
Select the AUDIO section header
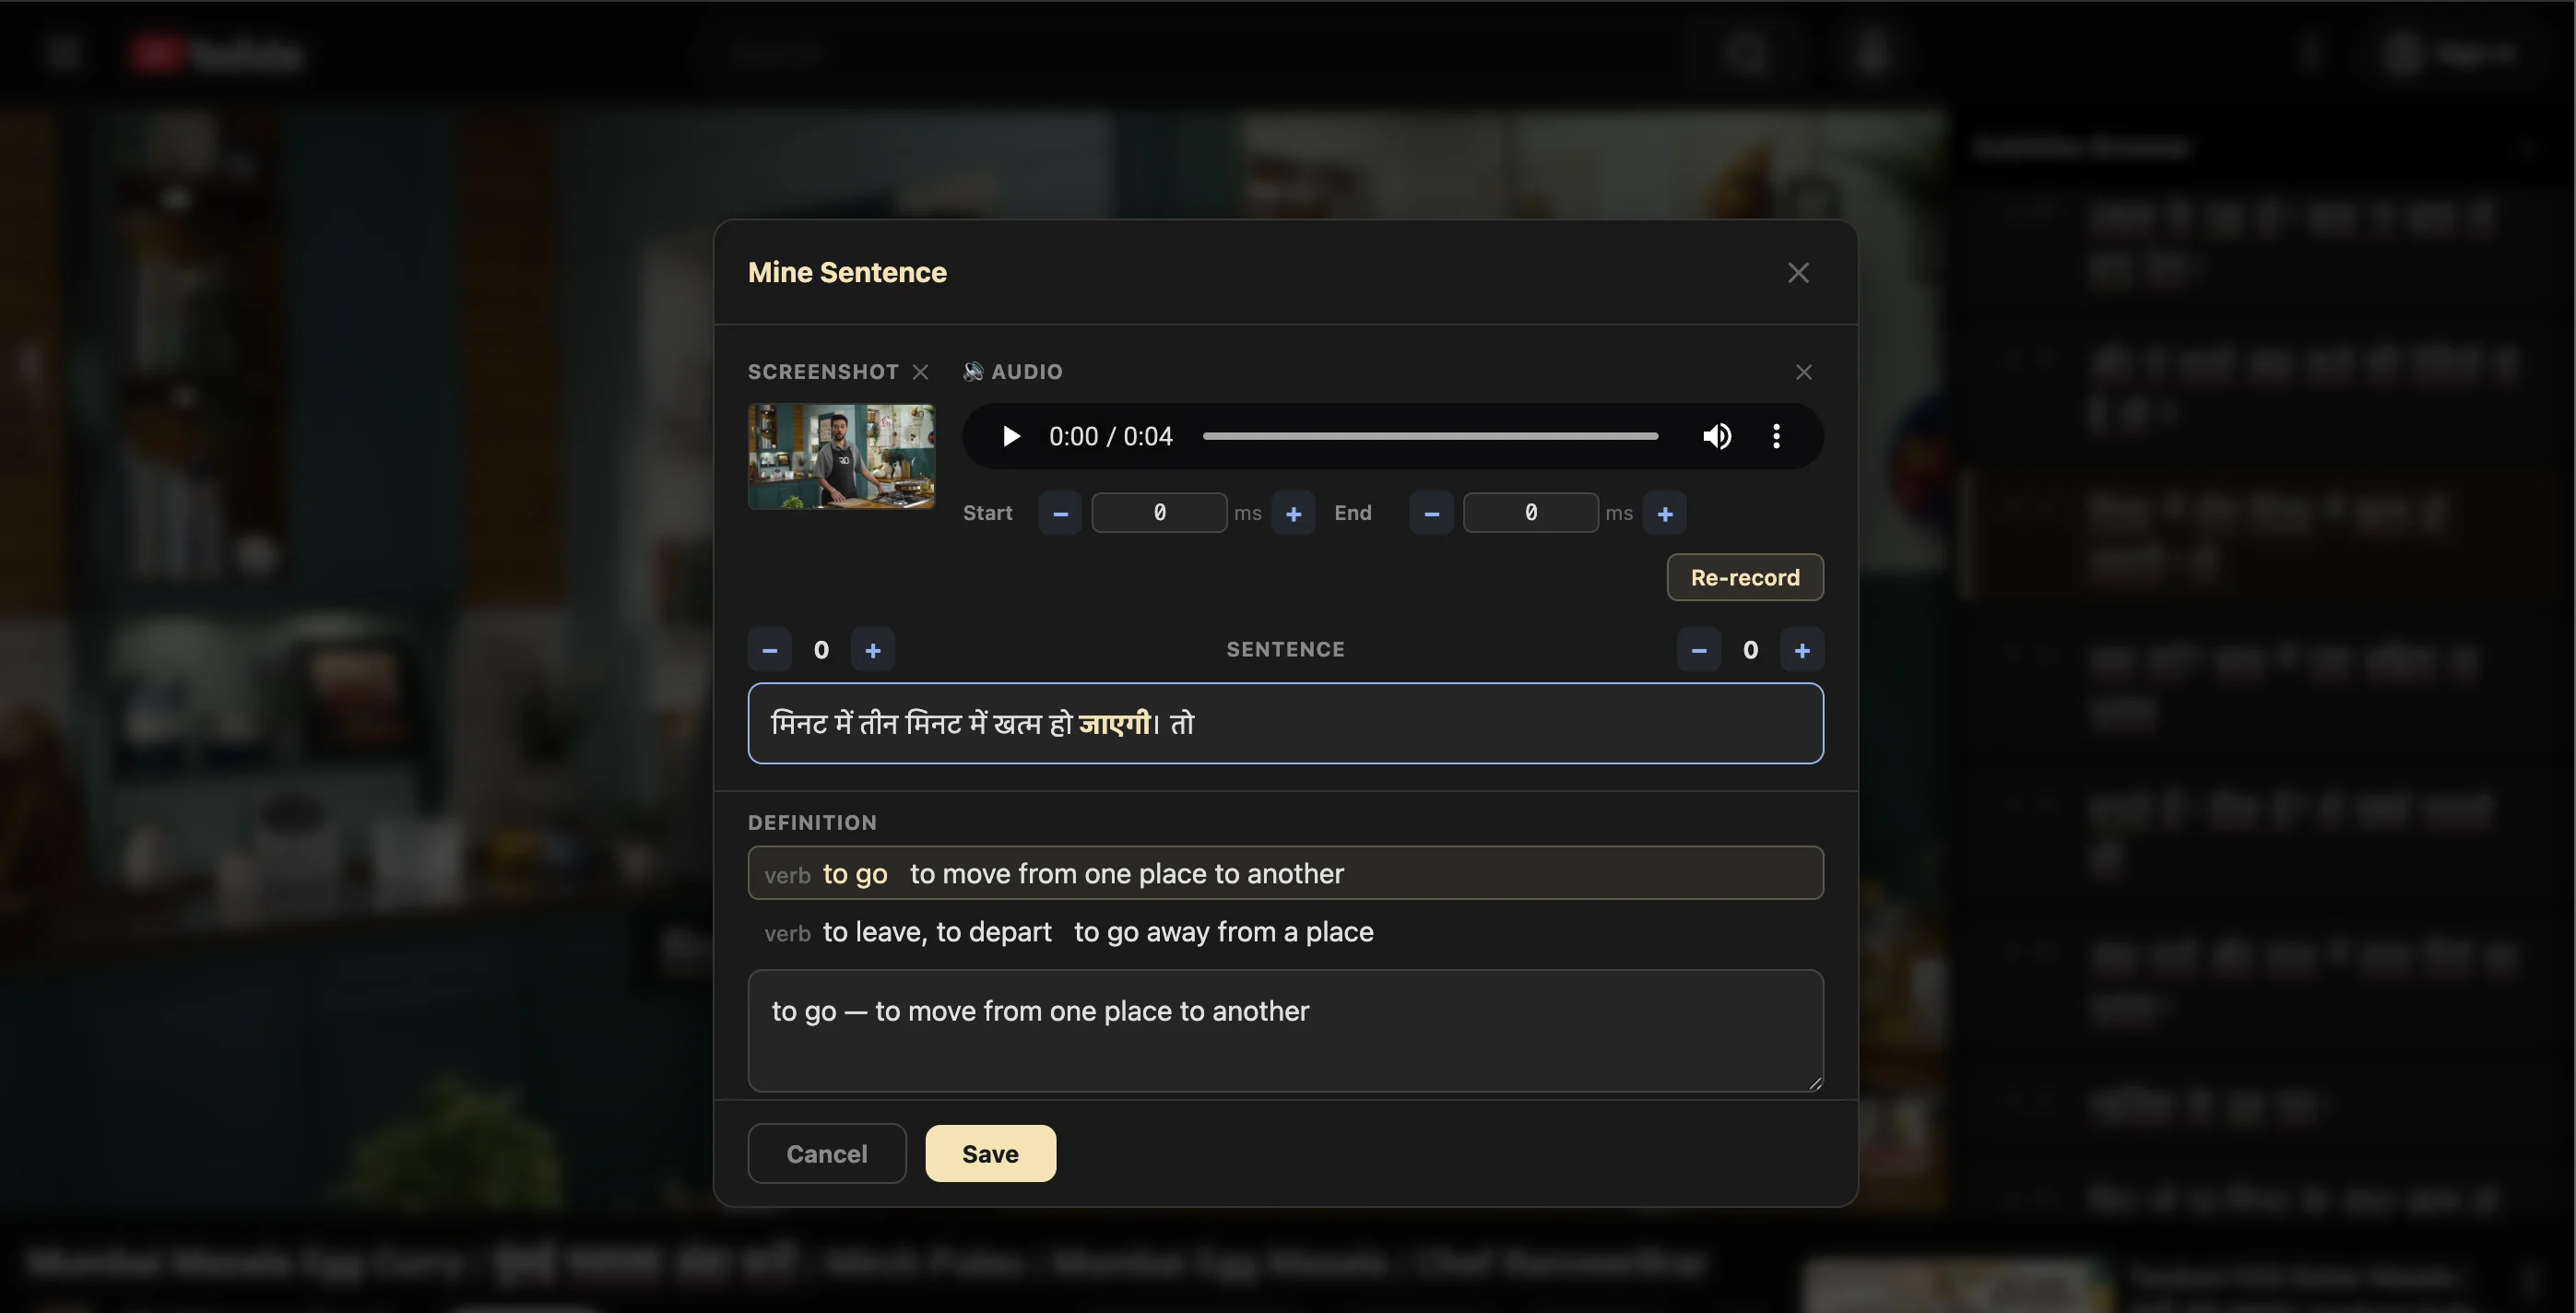1027,371
